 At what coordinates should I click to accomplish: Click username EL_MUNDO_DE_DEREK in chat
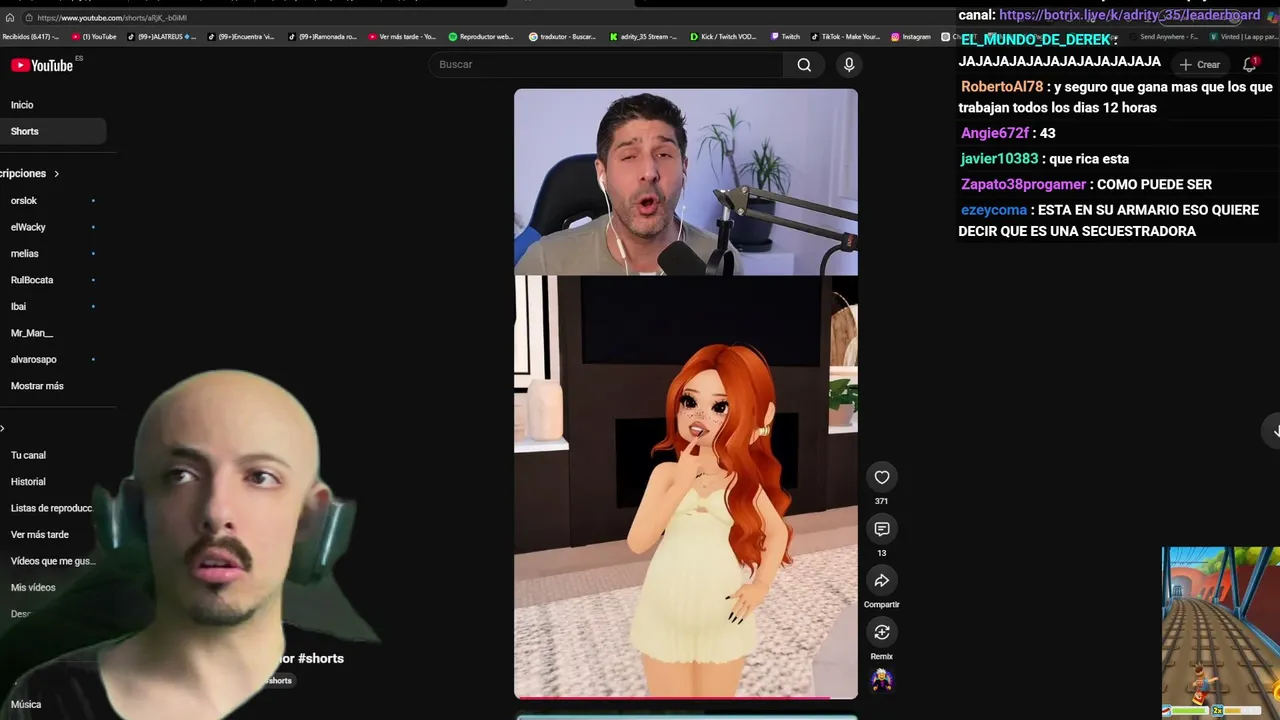click(1036, 40)
